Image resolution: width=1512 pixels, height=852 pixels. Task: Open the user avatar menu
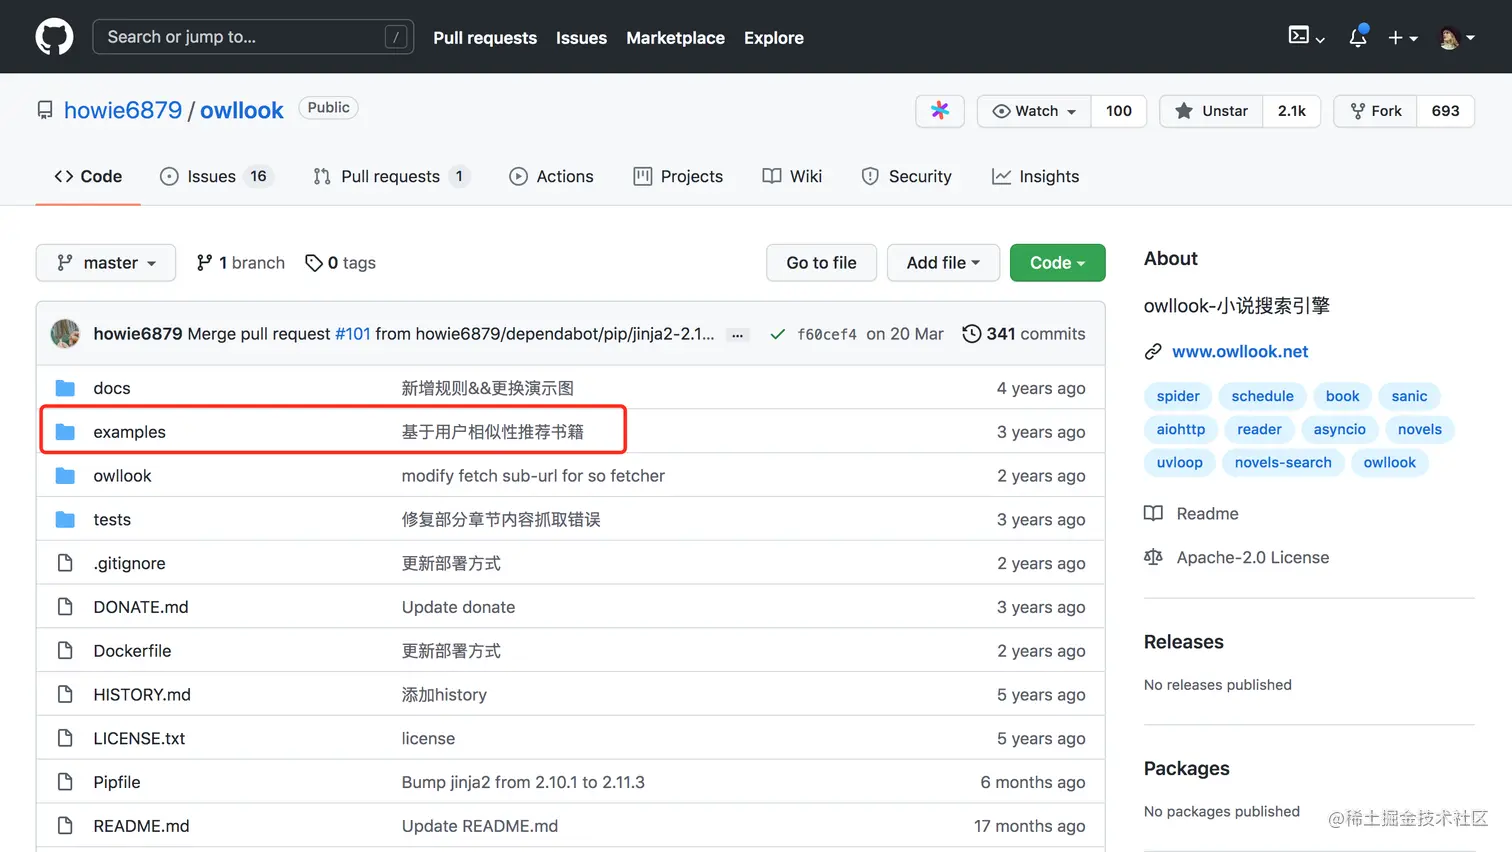1457,38
